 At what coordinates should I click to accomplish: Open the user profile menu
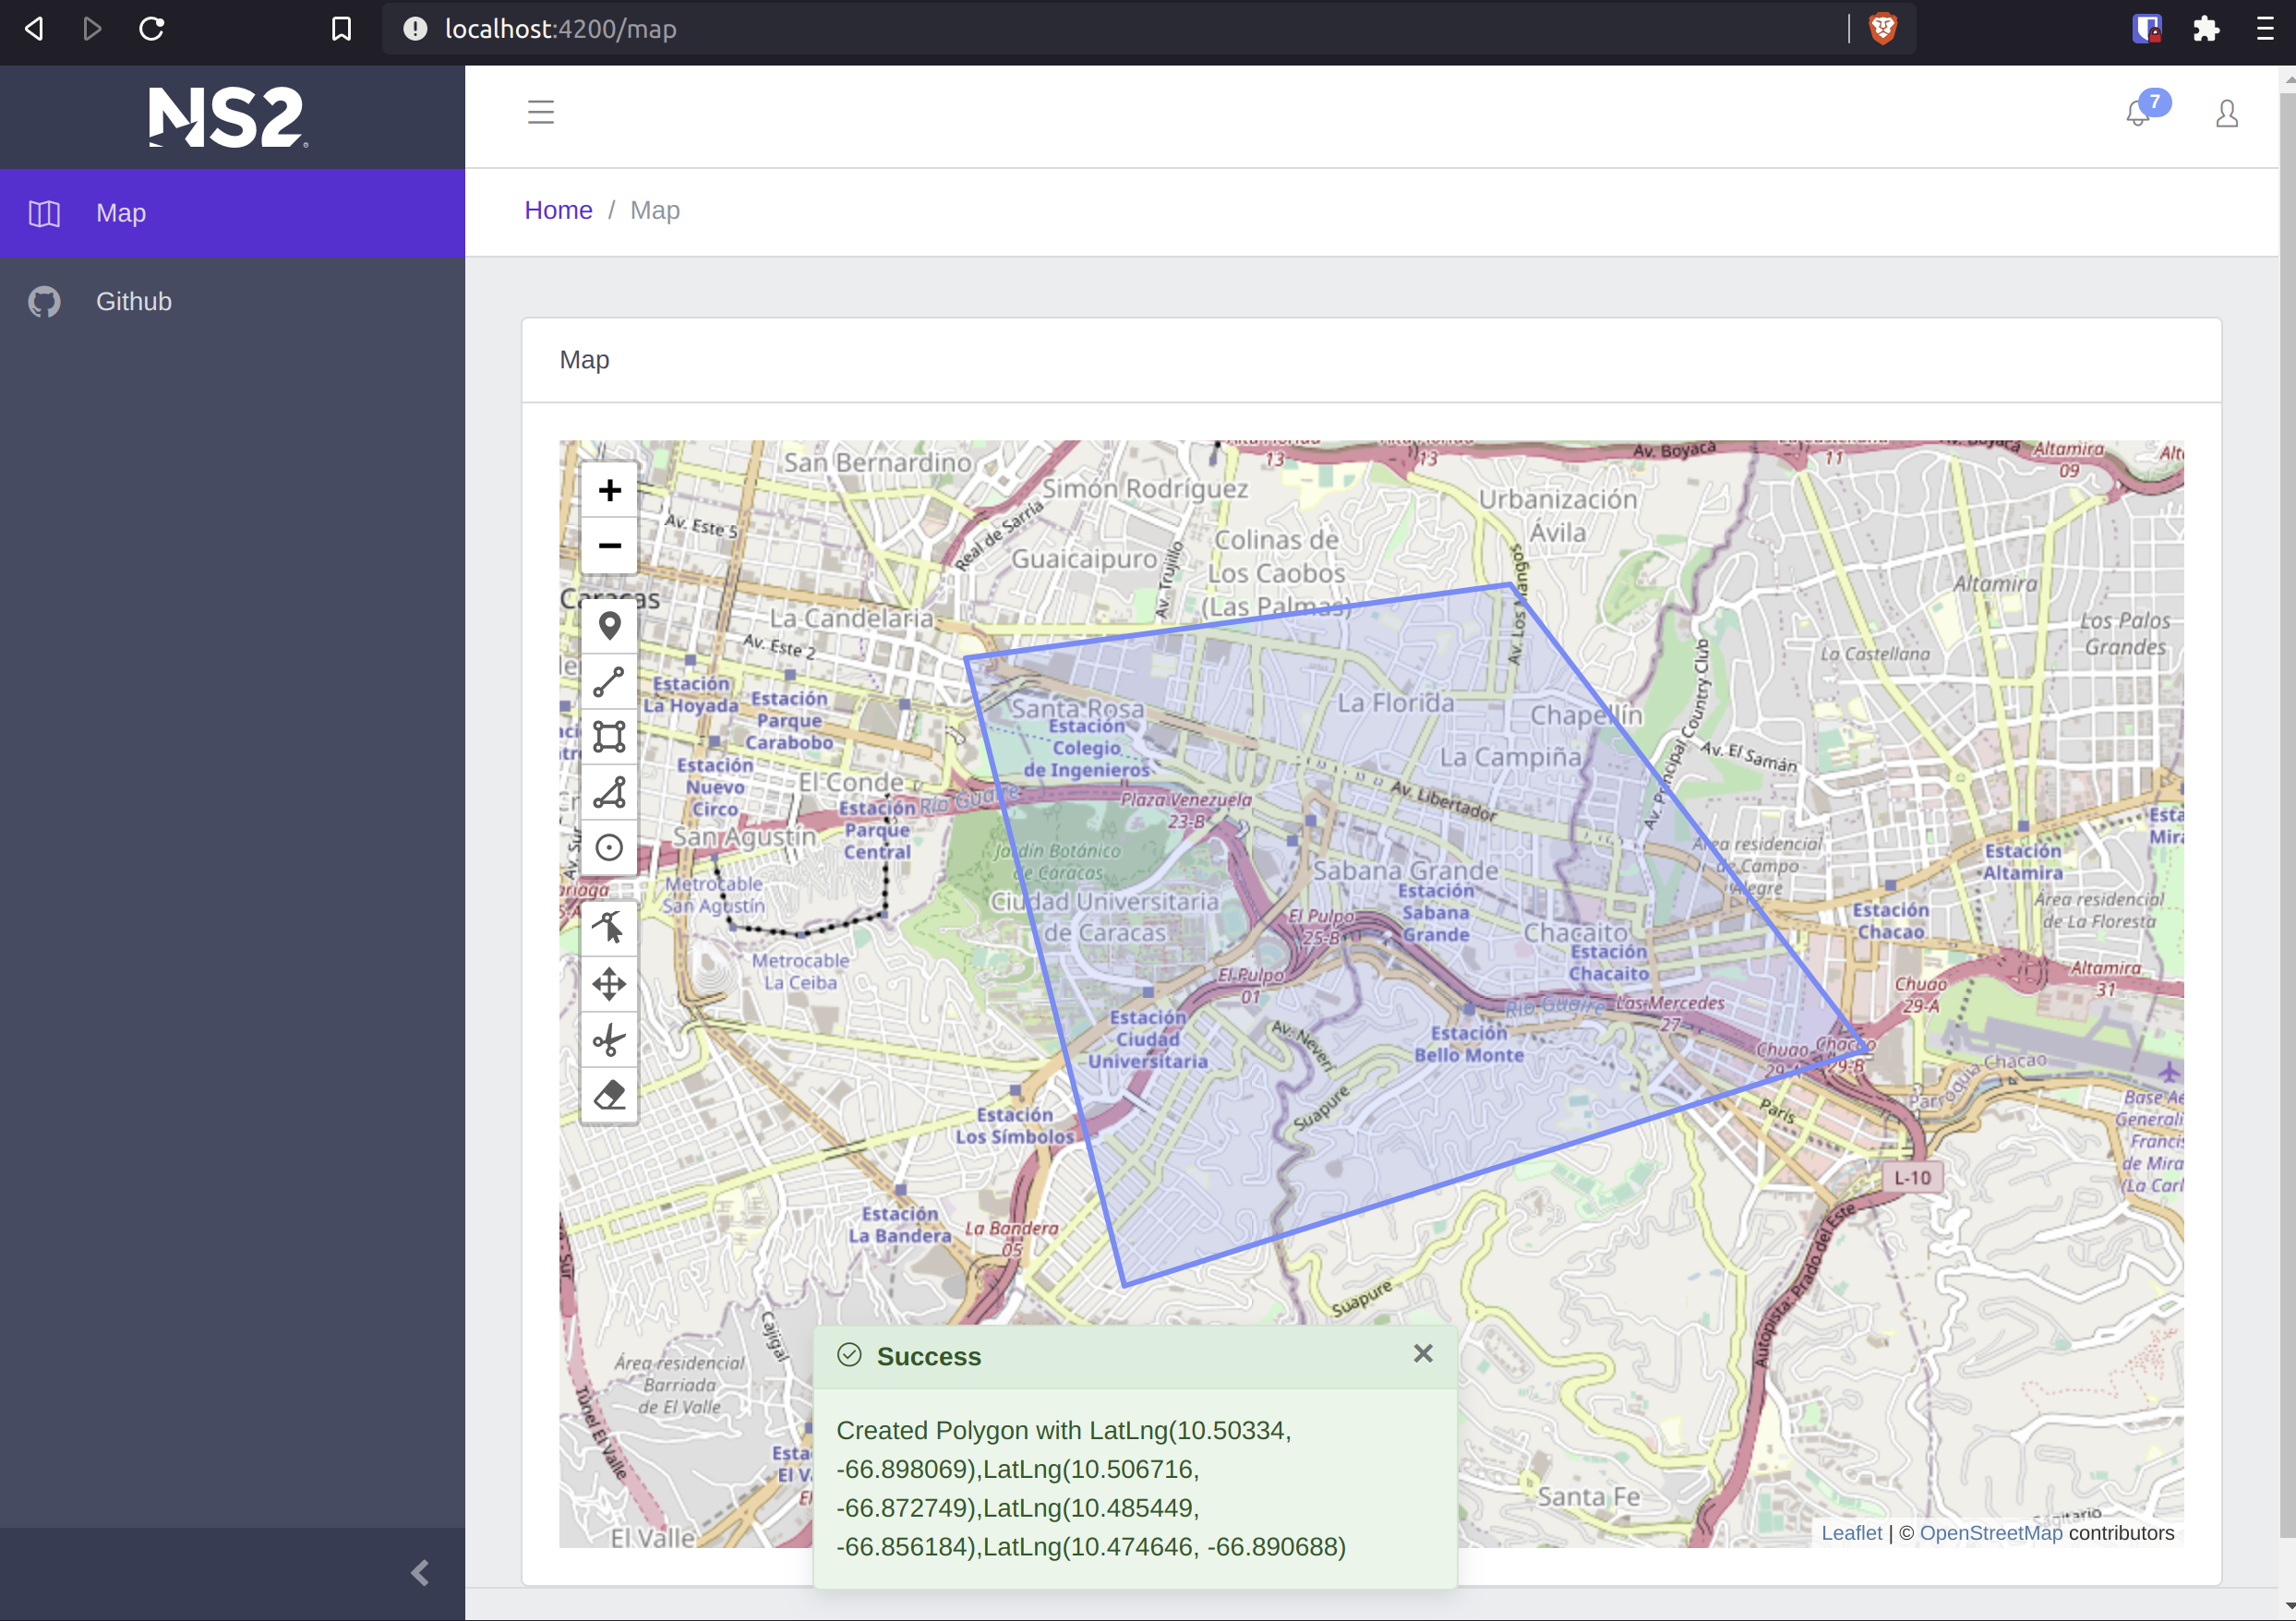tap(2226, 114)
